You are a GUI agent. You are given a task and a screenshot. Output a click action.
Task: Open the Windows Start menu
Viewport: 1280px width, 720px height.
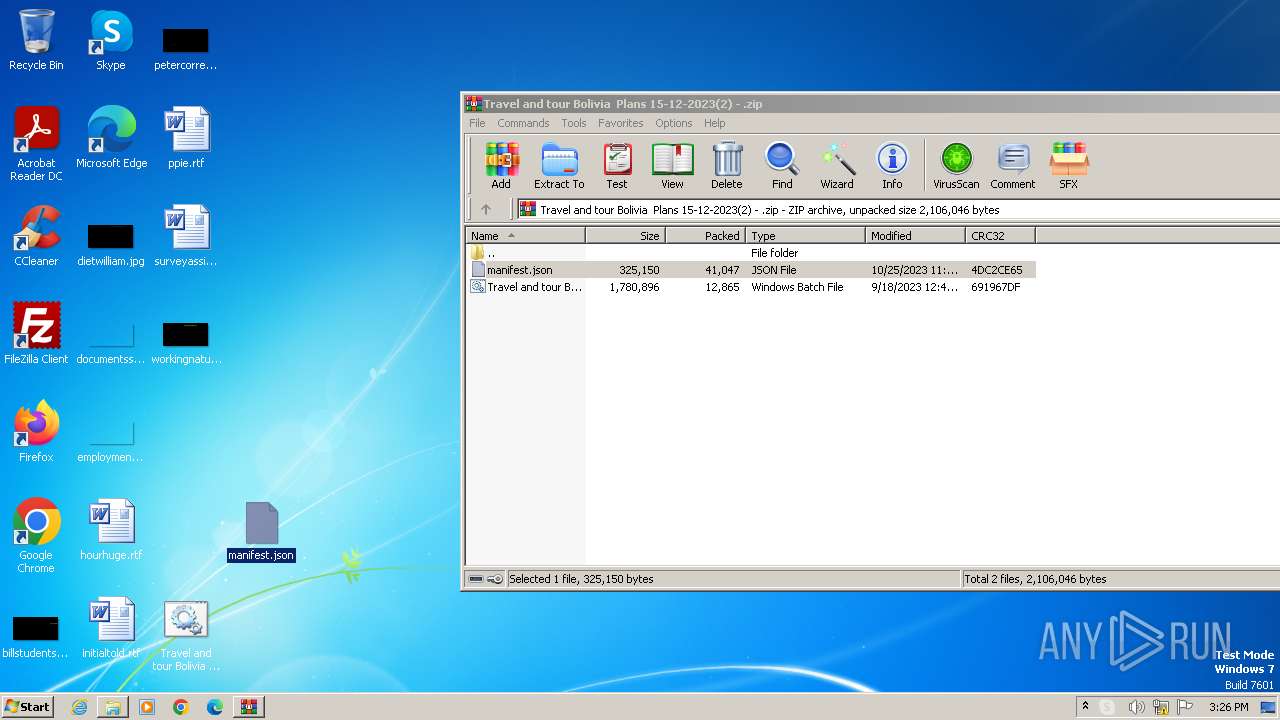point(27,706)
